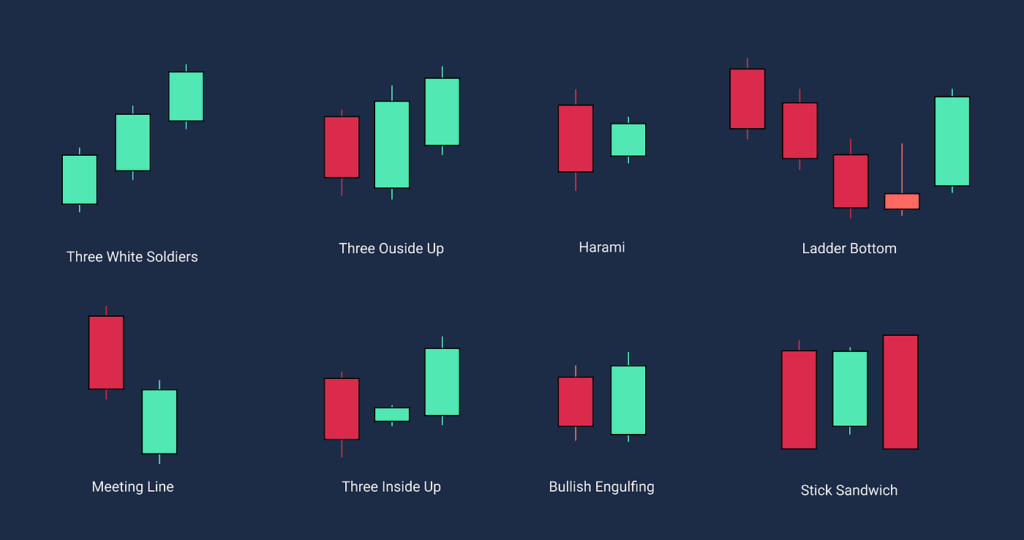
Task: Select the red candle in Meeting Line pattern
Action: 106,353
